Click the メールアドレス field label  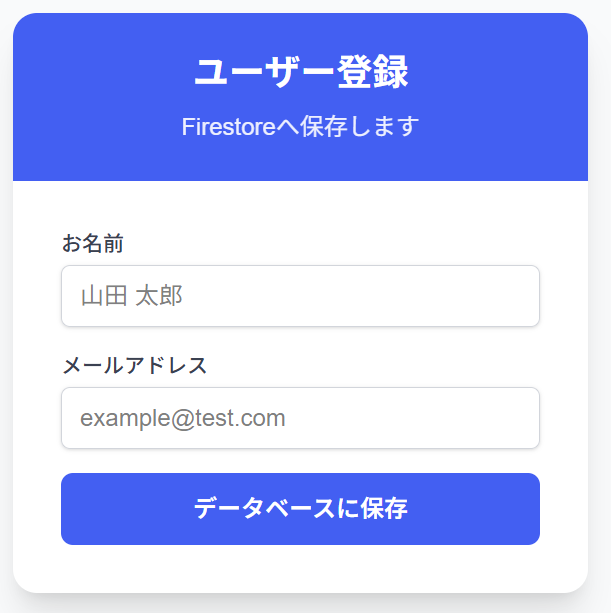(x=135, y=365)
